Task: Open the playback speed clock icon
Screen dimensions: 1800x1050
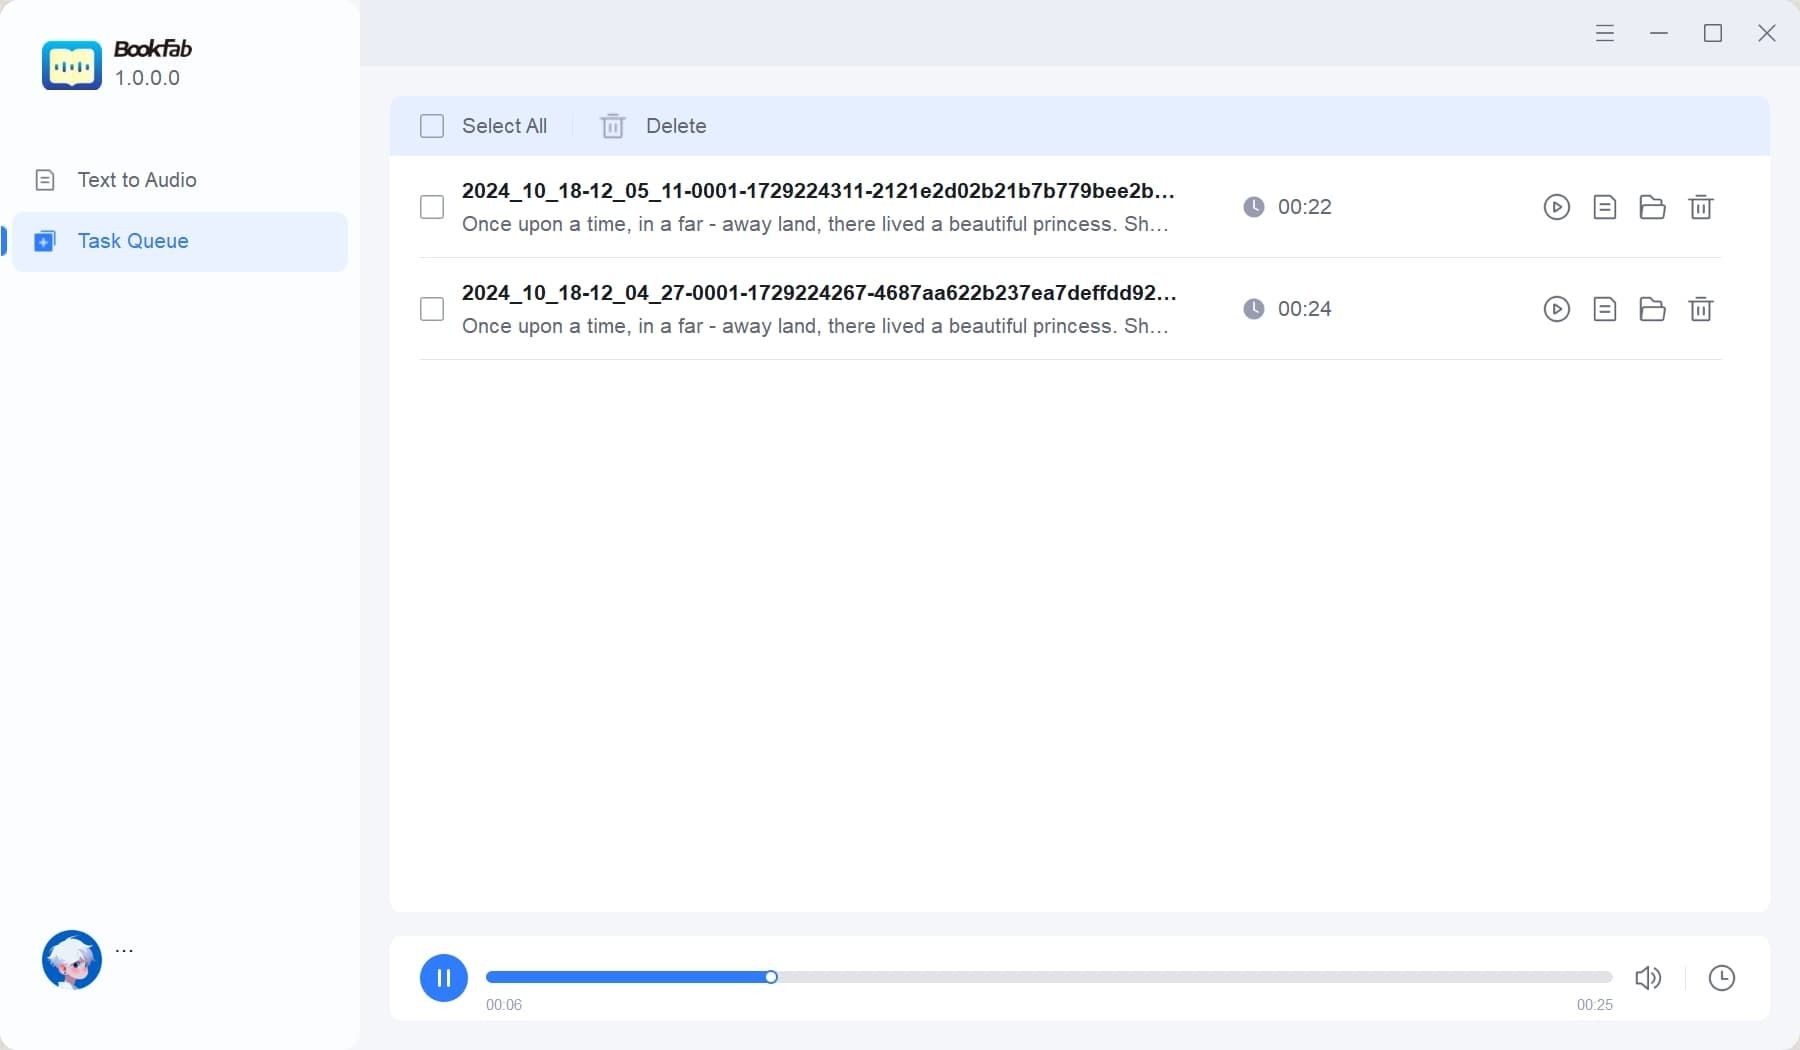Action: (x=1722, y=978)
